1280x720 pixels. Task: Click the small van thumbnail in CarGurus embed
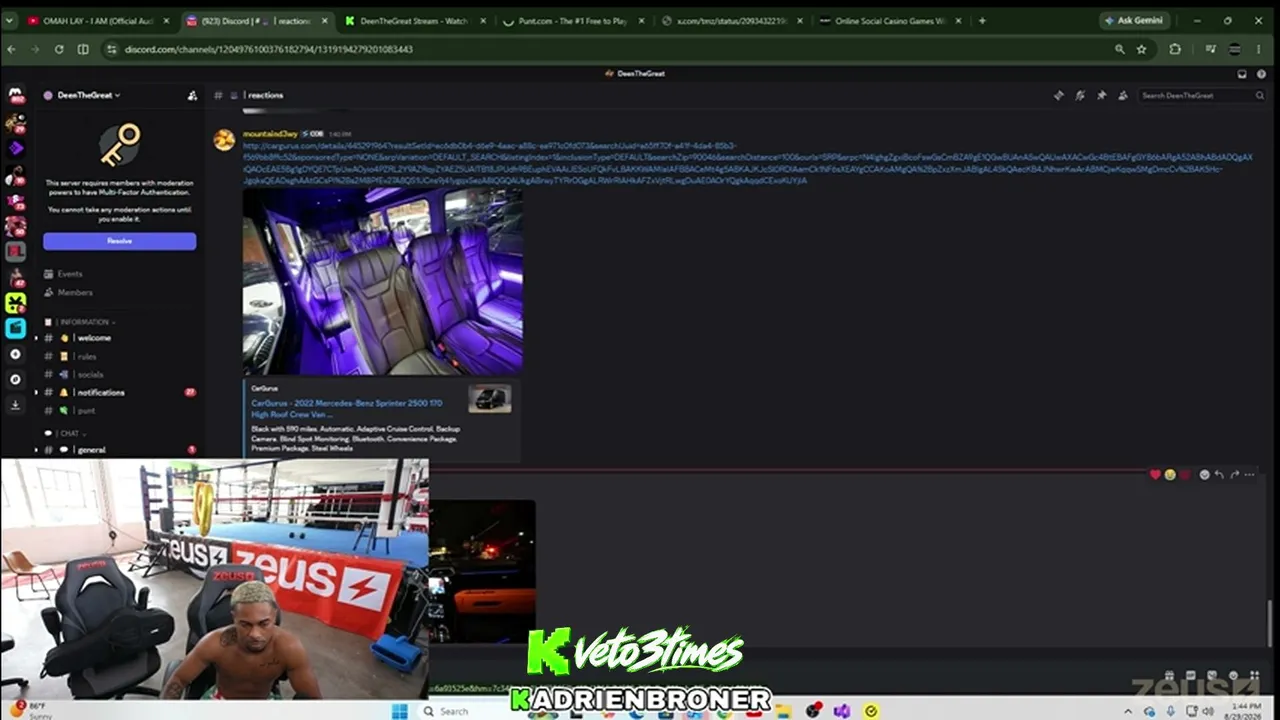490,399
